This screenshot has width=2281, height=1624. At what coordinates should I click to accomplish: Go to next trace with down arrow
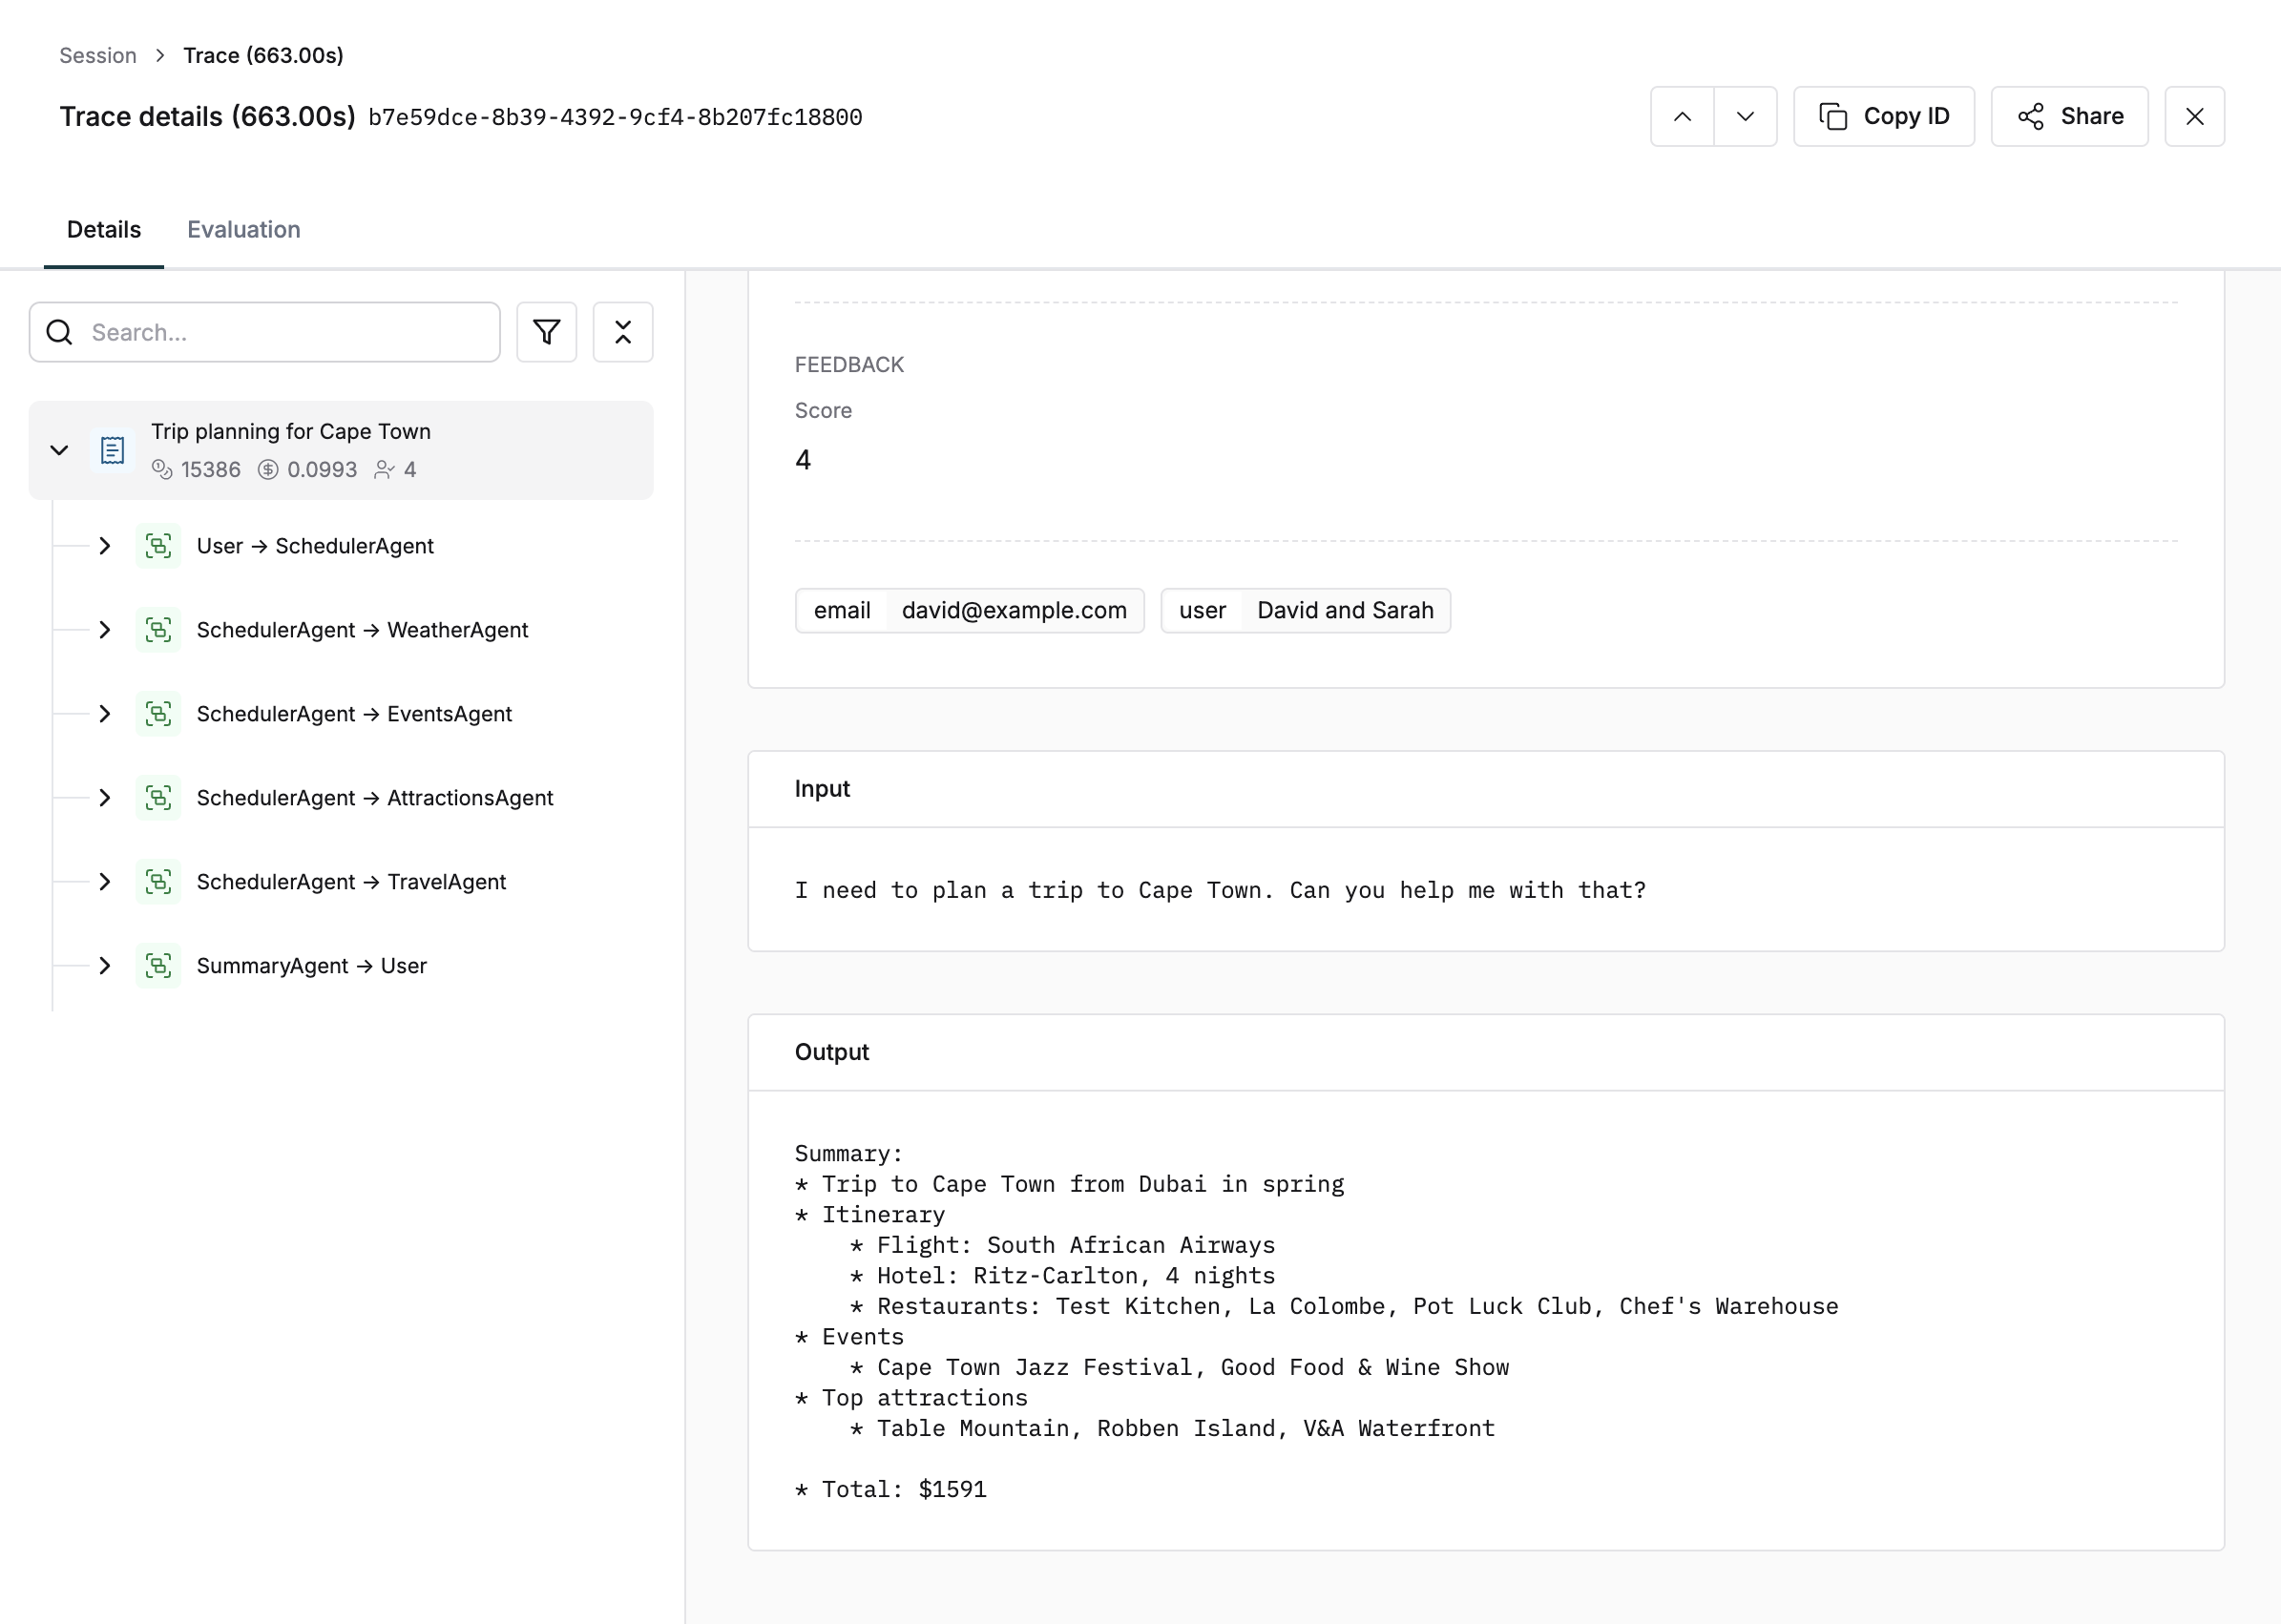[1745, 117]
